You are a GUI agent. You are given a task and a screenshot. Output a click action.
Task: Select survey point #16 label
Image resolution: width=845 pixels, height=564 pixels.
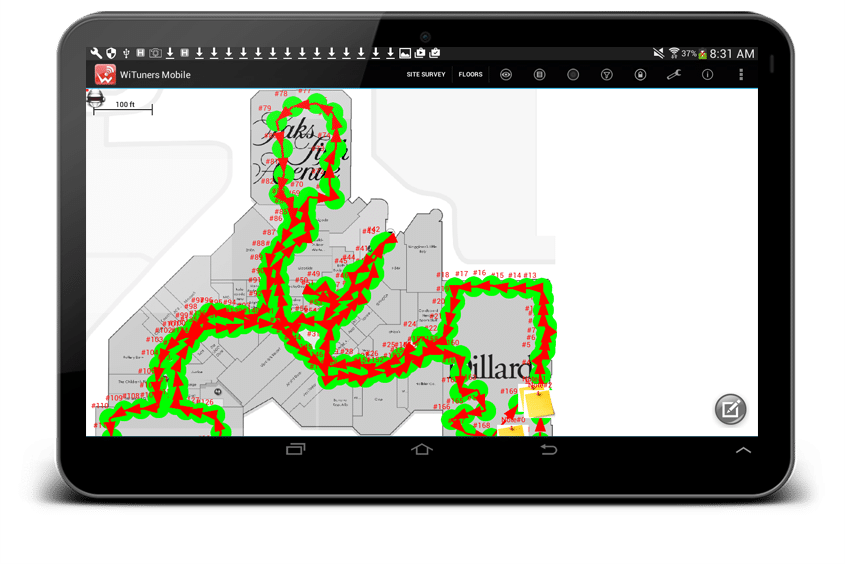click(480, 273)
